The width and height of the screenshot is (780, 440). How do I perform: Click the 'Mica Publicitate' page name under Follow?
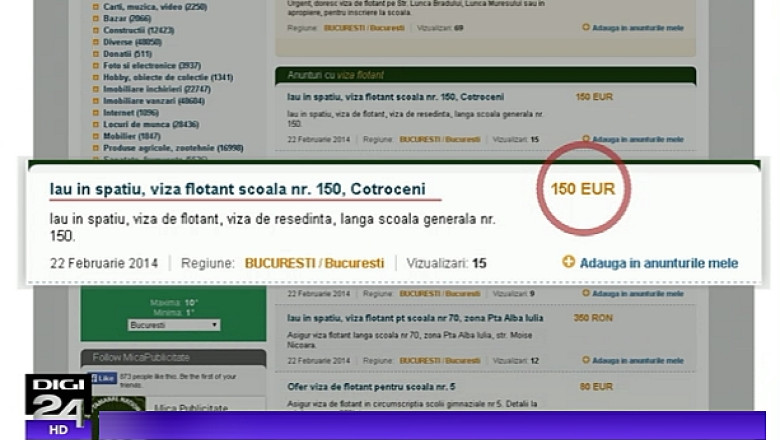pyautogui.click(x=191, y=407)
